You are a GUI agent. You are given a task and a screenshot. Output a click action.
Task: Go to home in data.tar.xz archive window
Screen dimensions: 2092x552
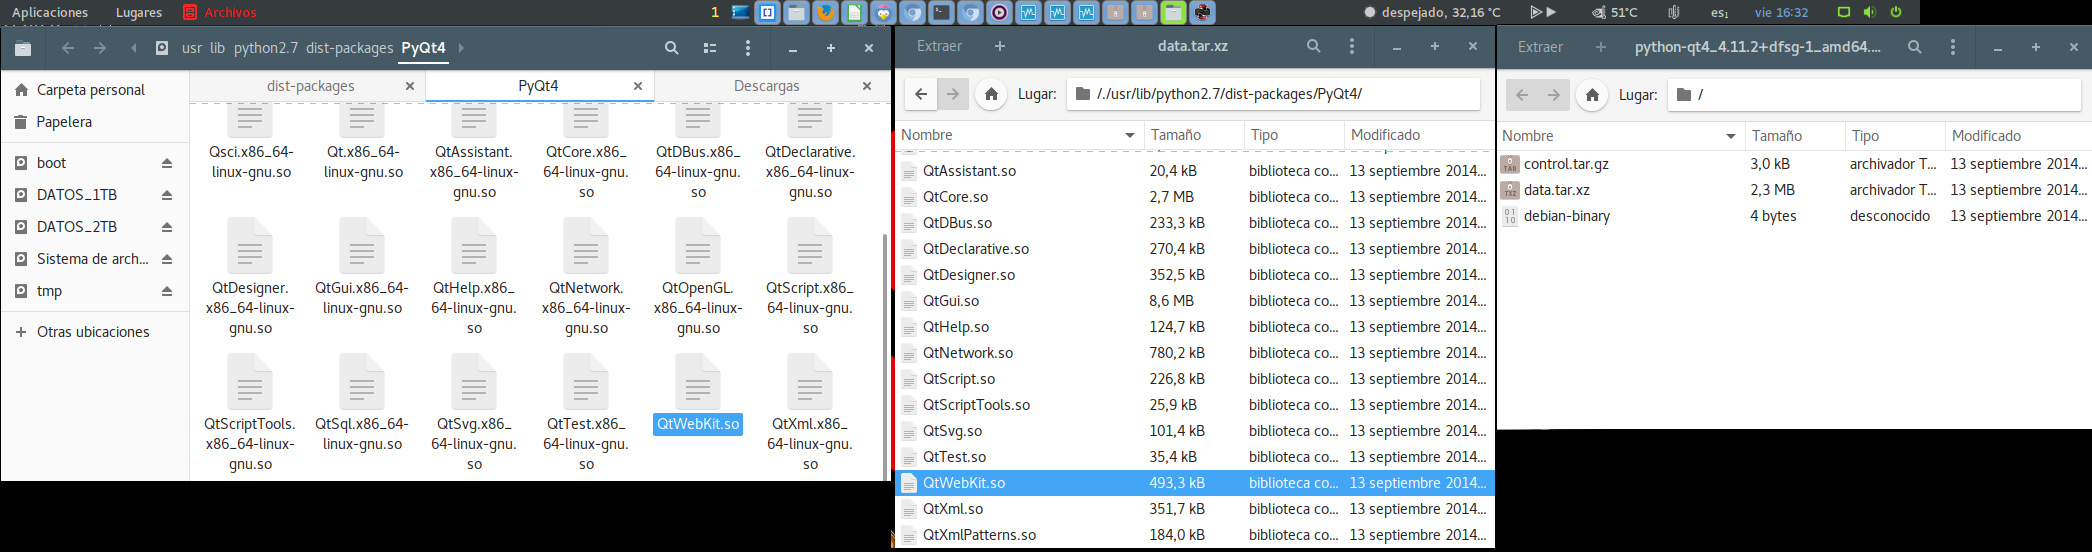[x=991, y=94]
